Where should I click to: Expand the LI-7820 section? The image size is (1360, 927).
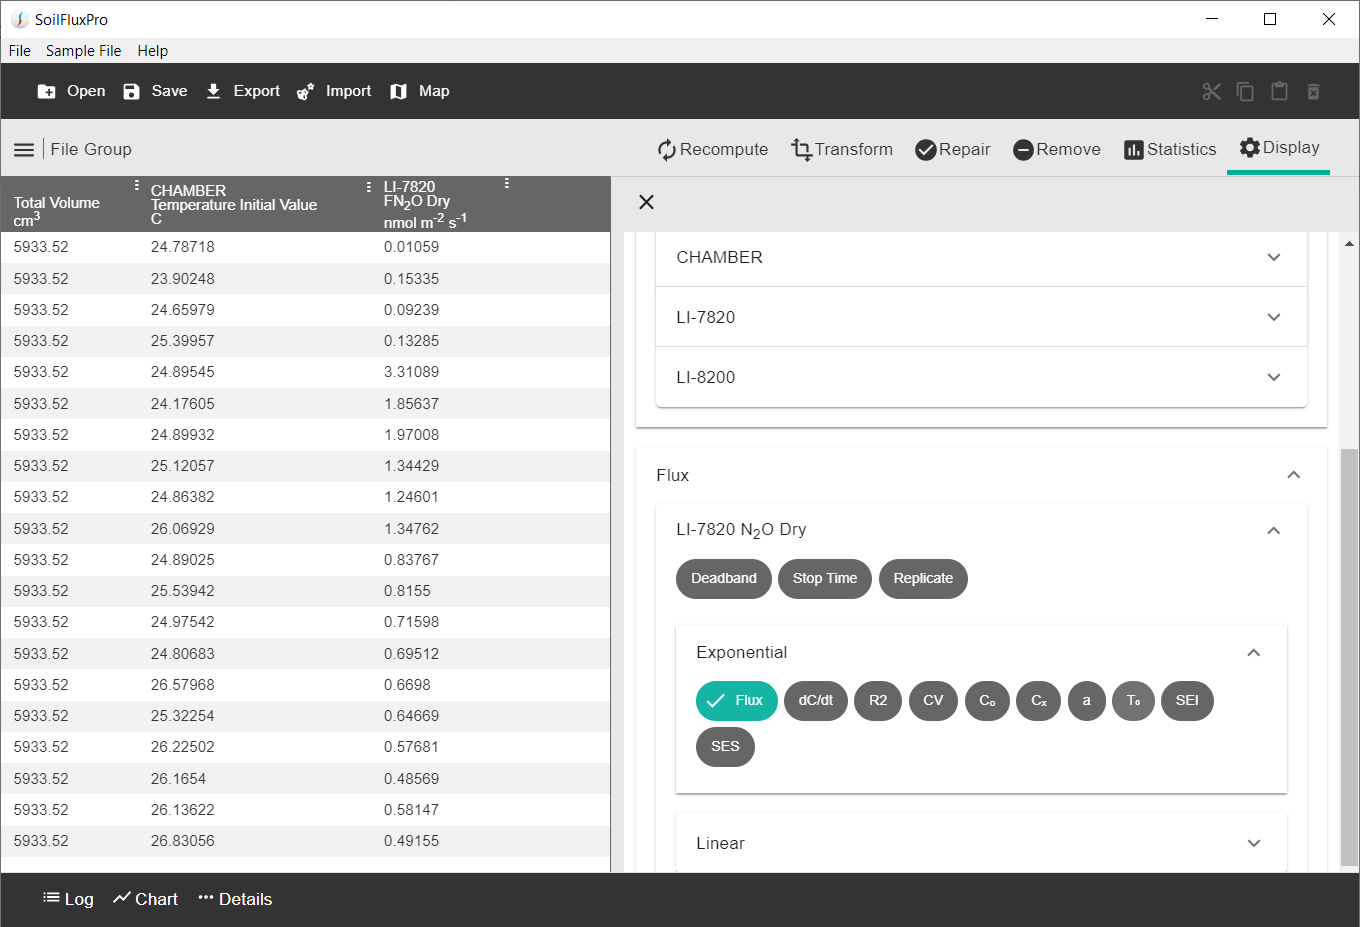(x=981, y=317)
